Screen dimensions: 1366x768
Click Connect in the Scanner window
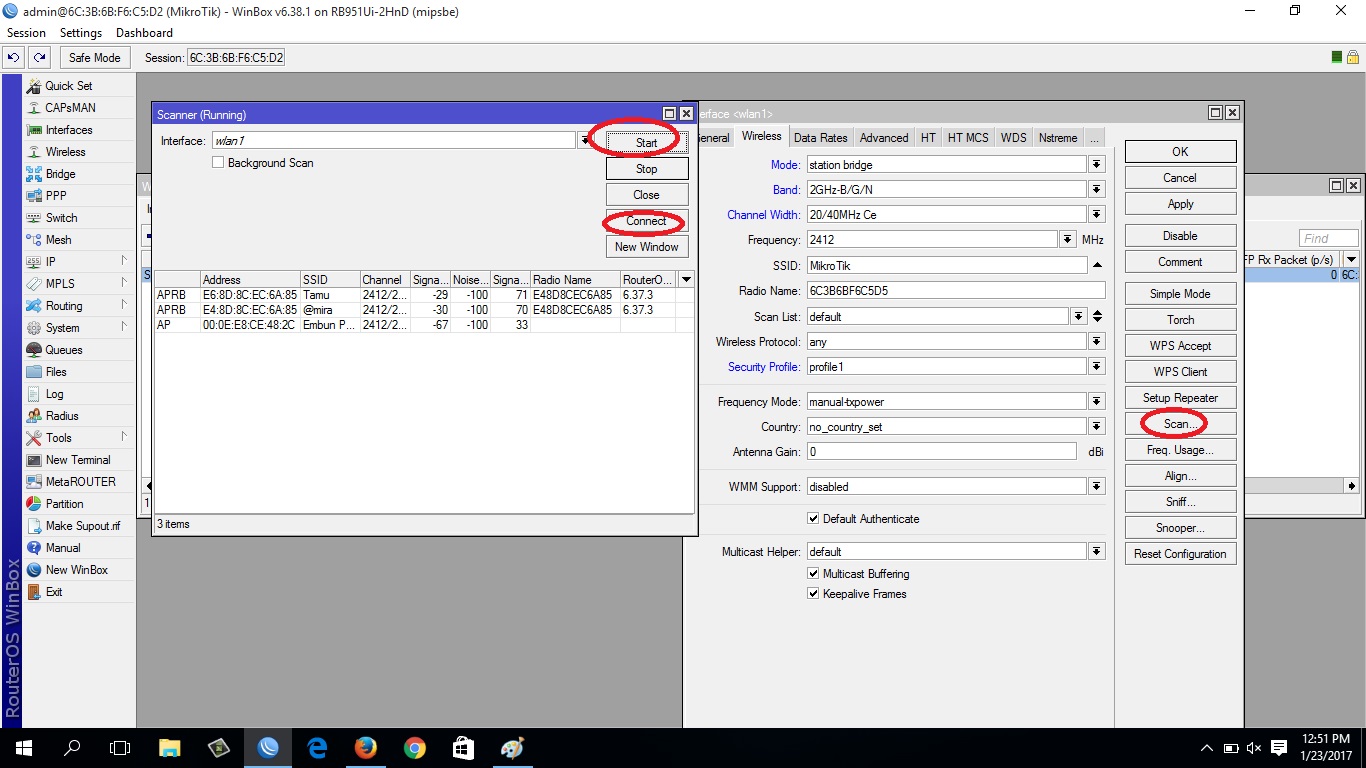(x=647, y=221)
